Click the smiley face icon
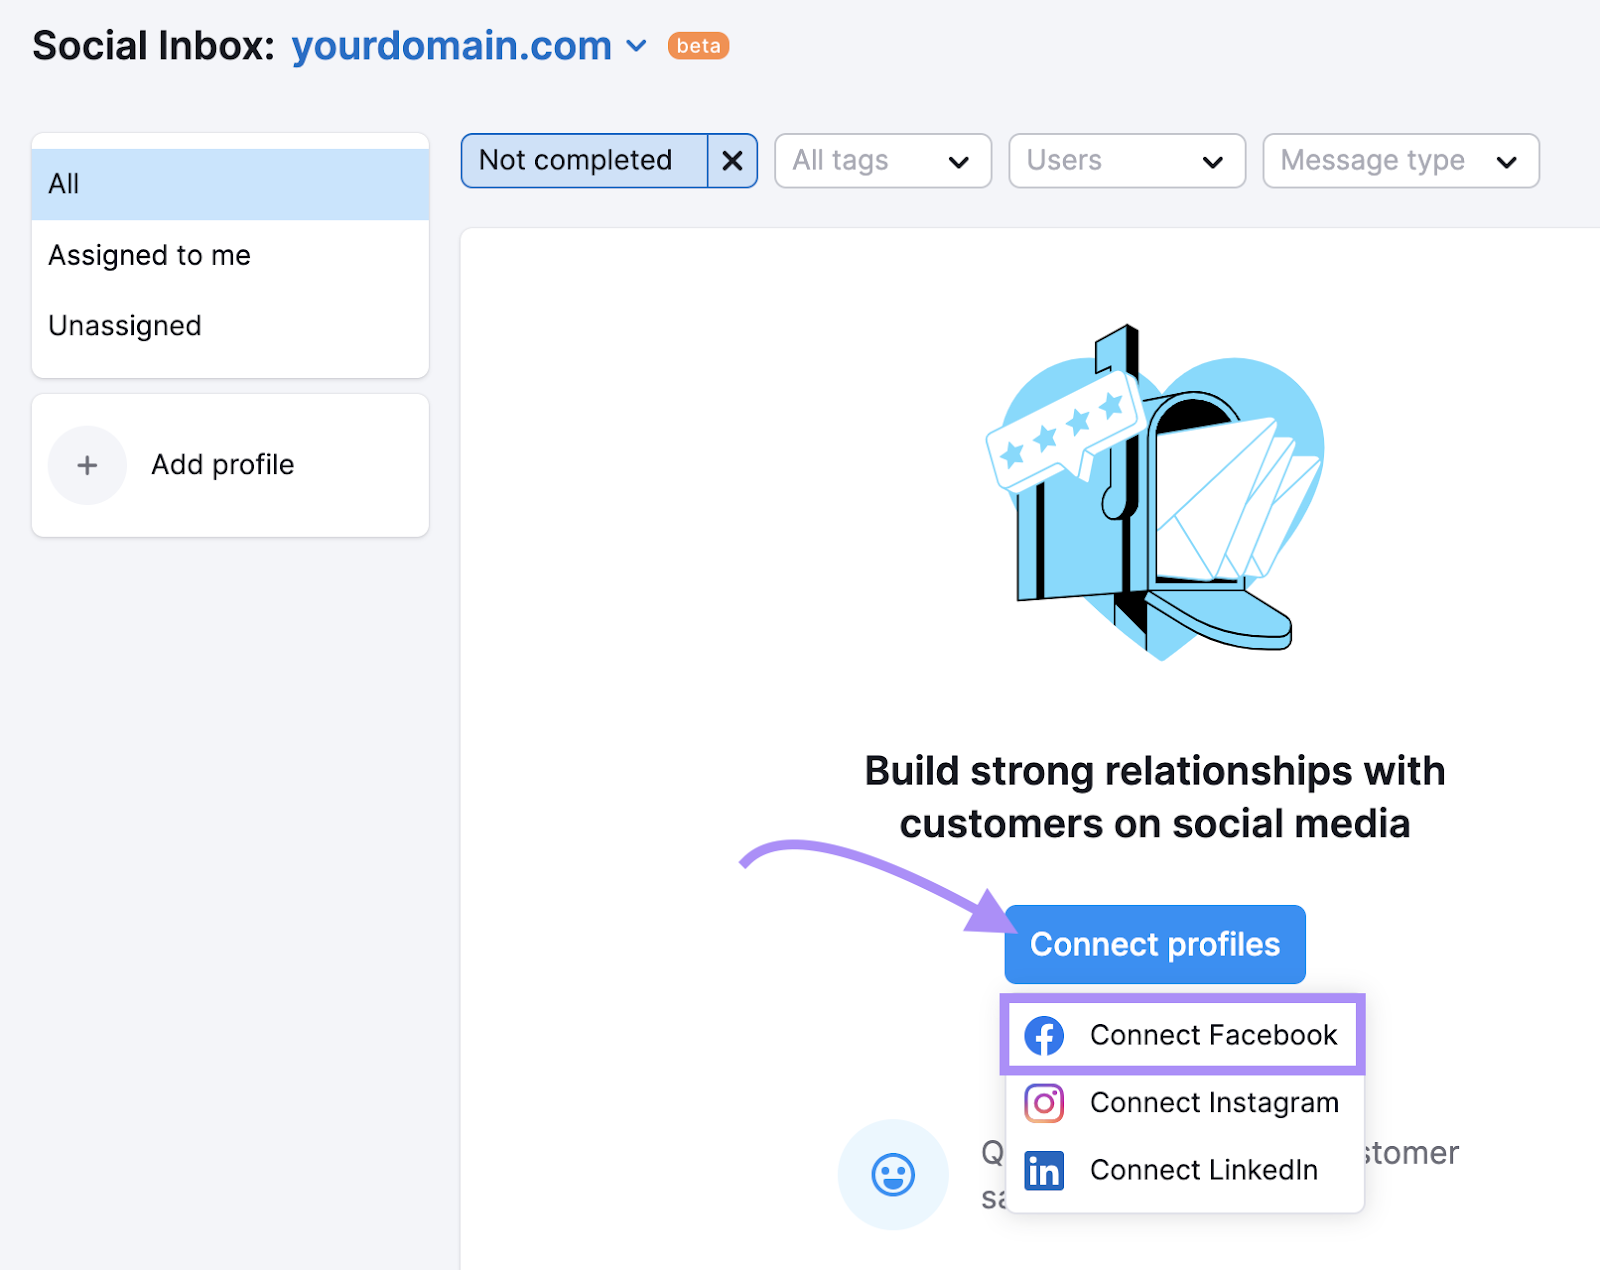The width and height of the screenshot is (1600, 1270). coord(893,1174)
